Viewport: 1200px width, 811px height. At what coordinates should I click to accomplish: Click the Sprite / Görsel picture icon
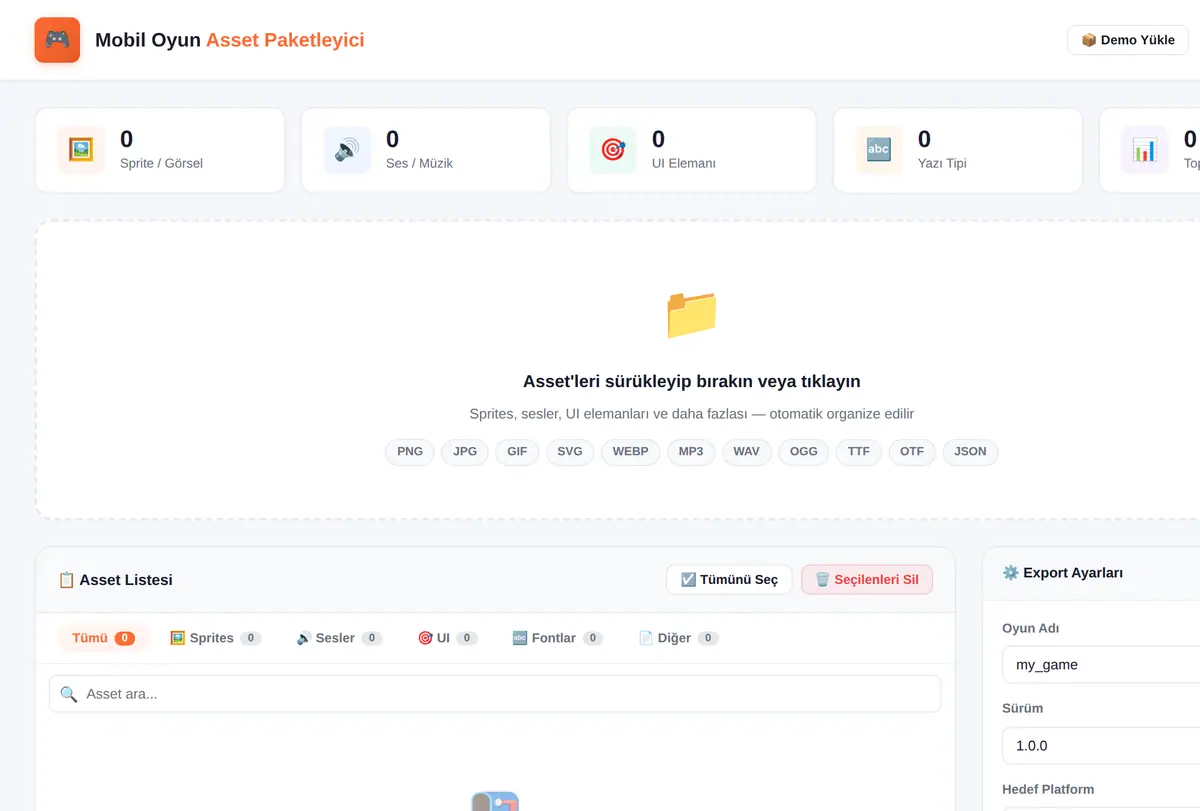pyautogui.click(x=81, y=150)
